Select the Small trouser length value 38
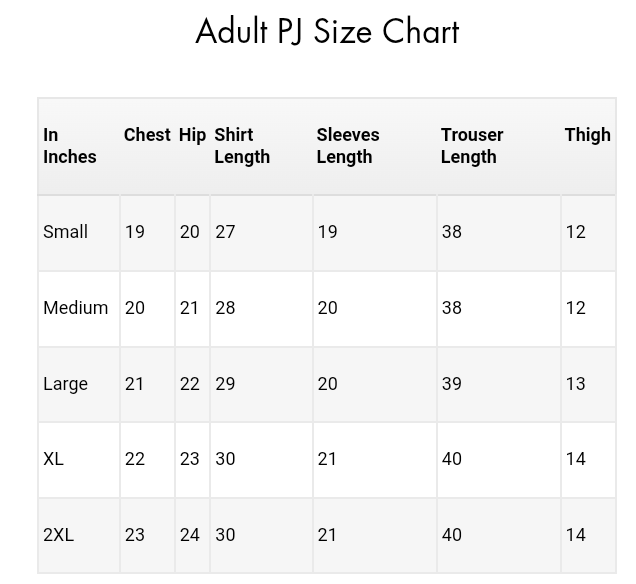Viewport: 636px width, 584px height. (x=452, y=232)
